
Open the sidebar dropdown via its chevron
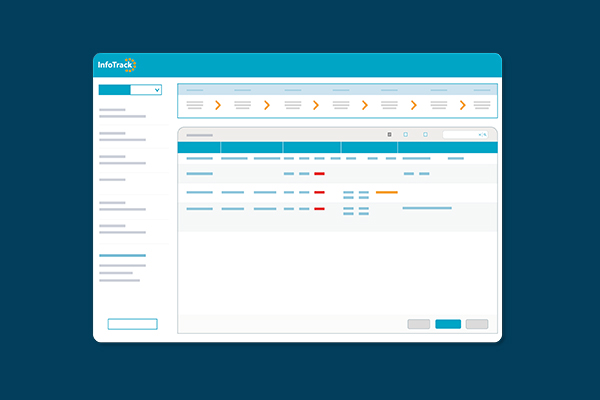[156, 90]
